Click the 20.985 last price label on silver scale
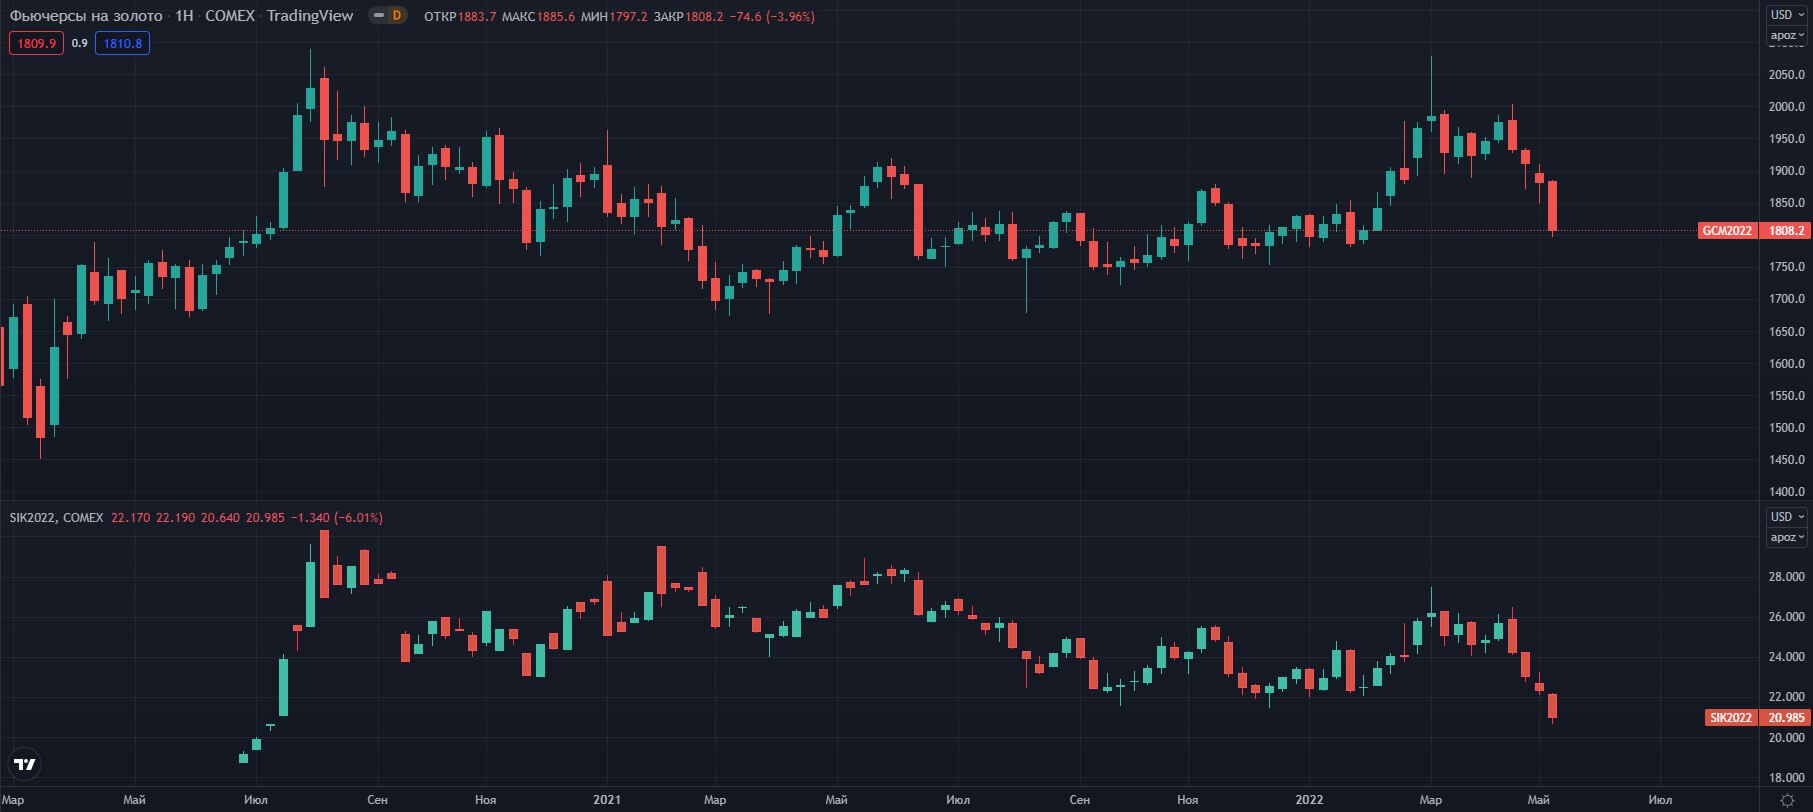The height and width of the screenshot is (812, 1813). click(x=1785, y=718)
